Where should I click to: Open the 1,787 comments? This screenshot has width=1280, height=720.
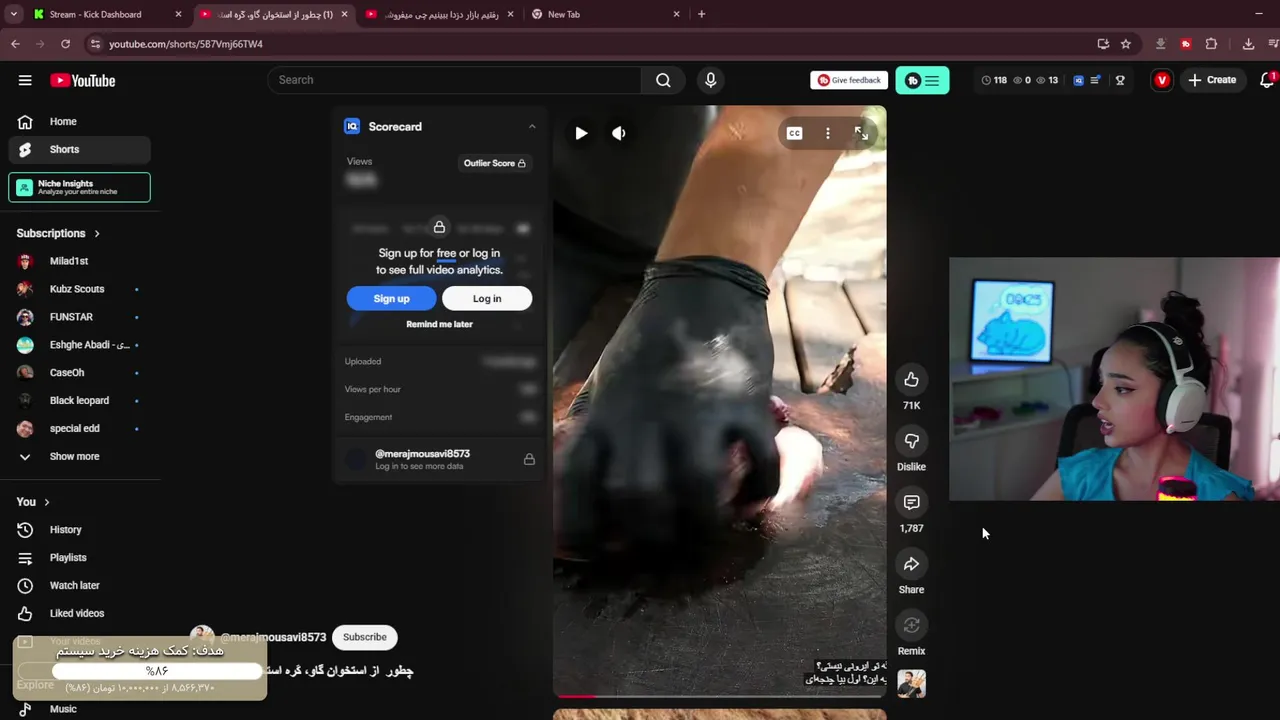(911, 502)
